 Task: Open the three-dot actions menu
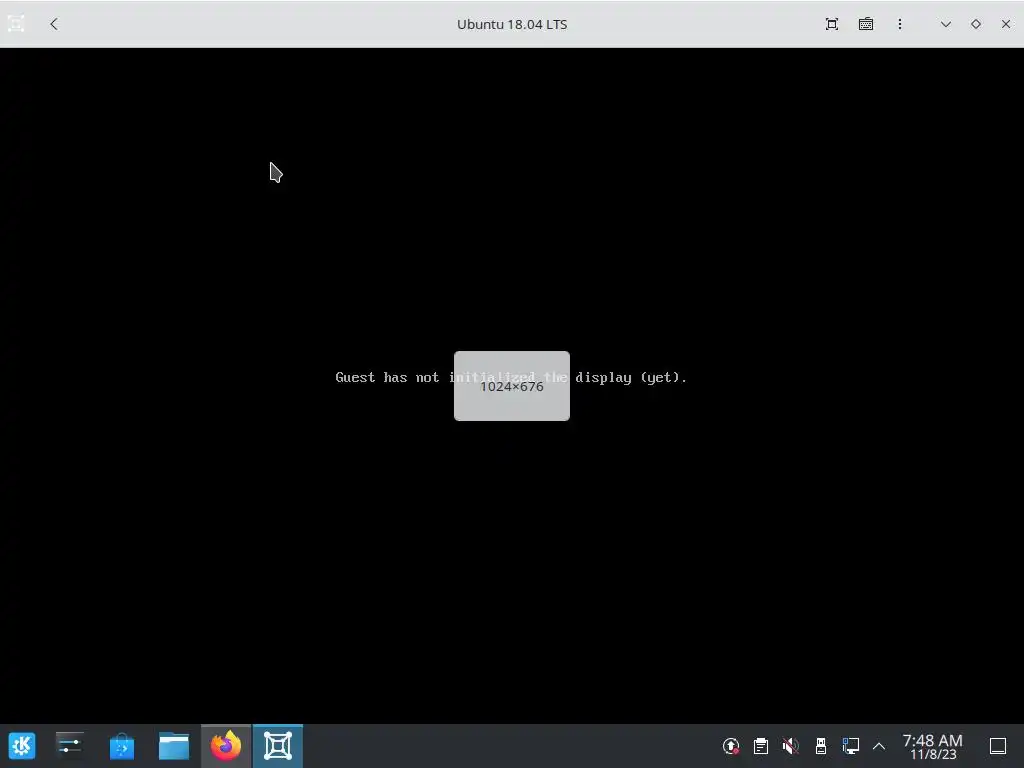(x=899, y=24)
